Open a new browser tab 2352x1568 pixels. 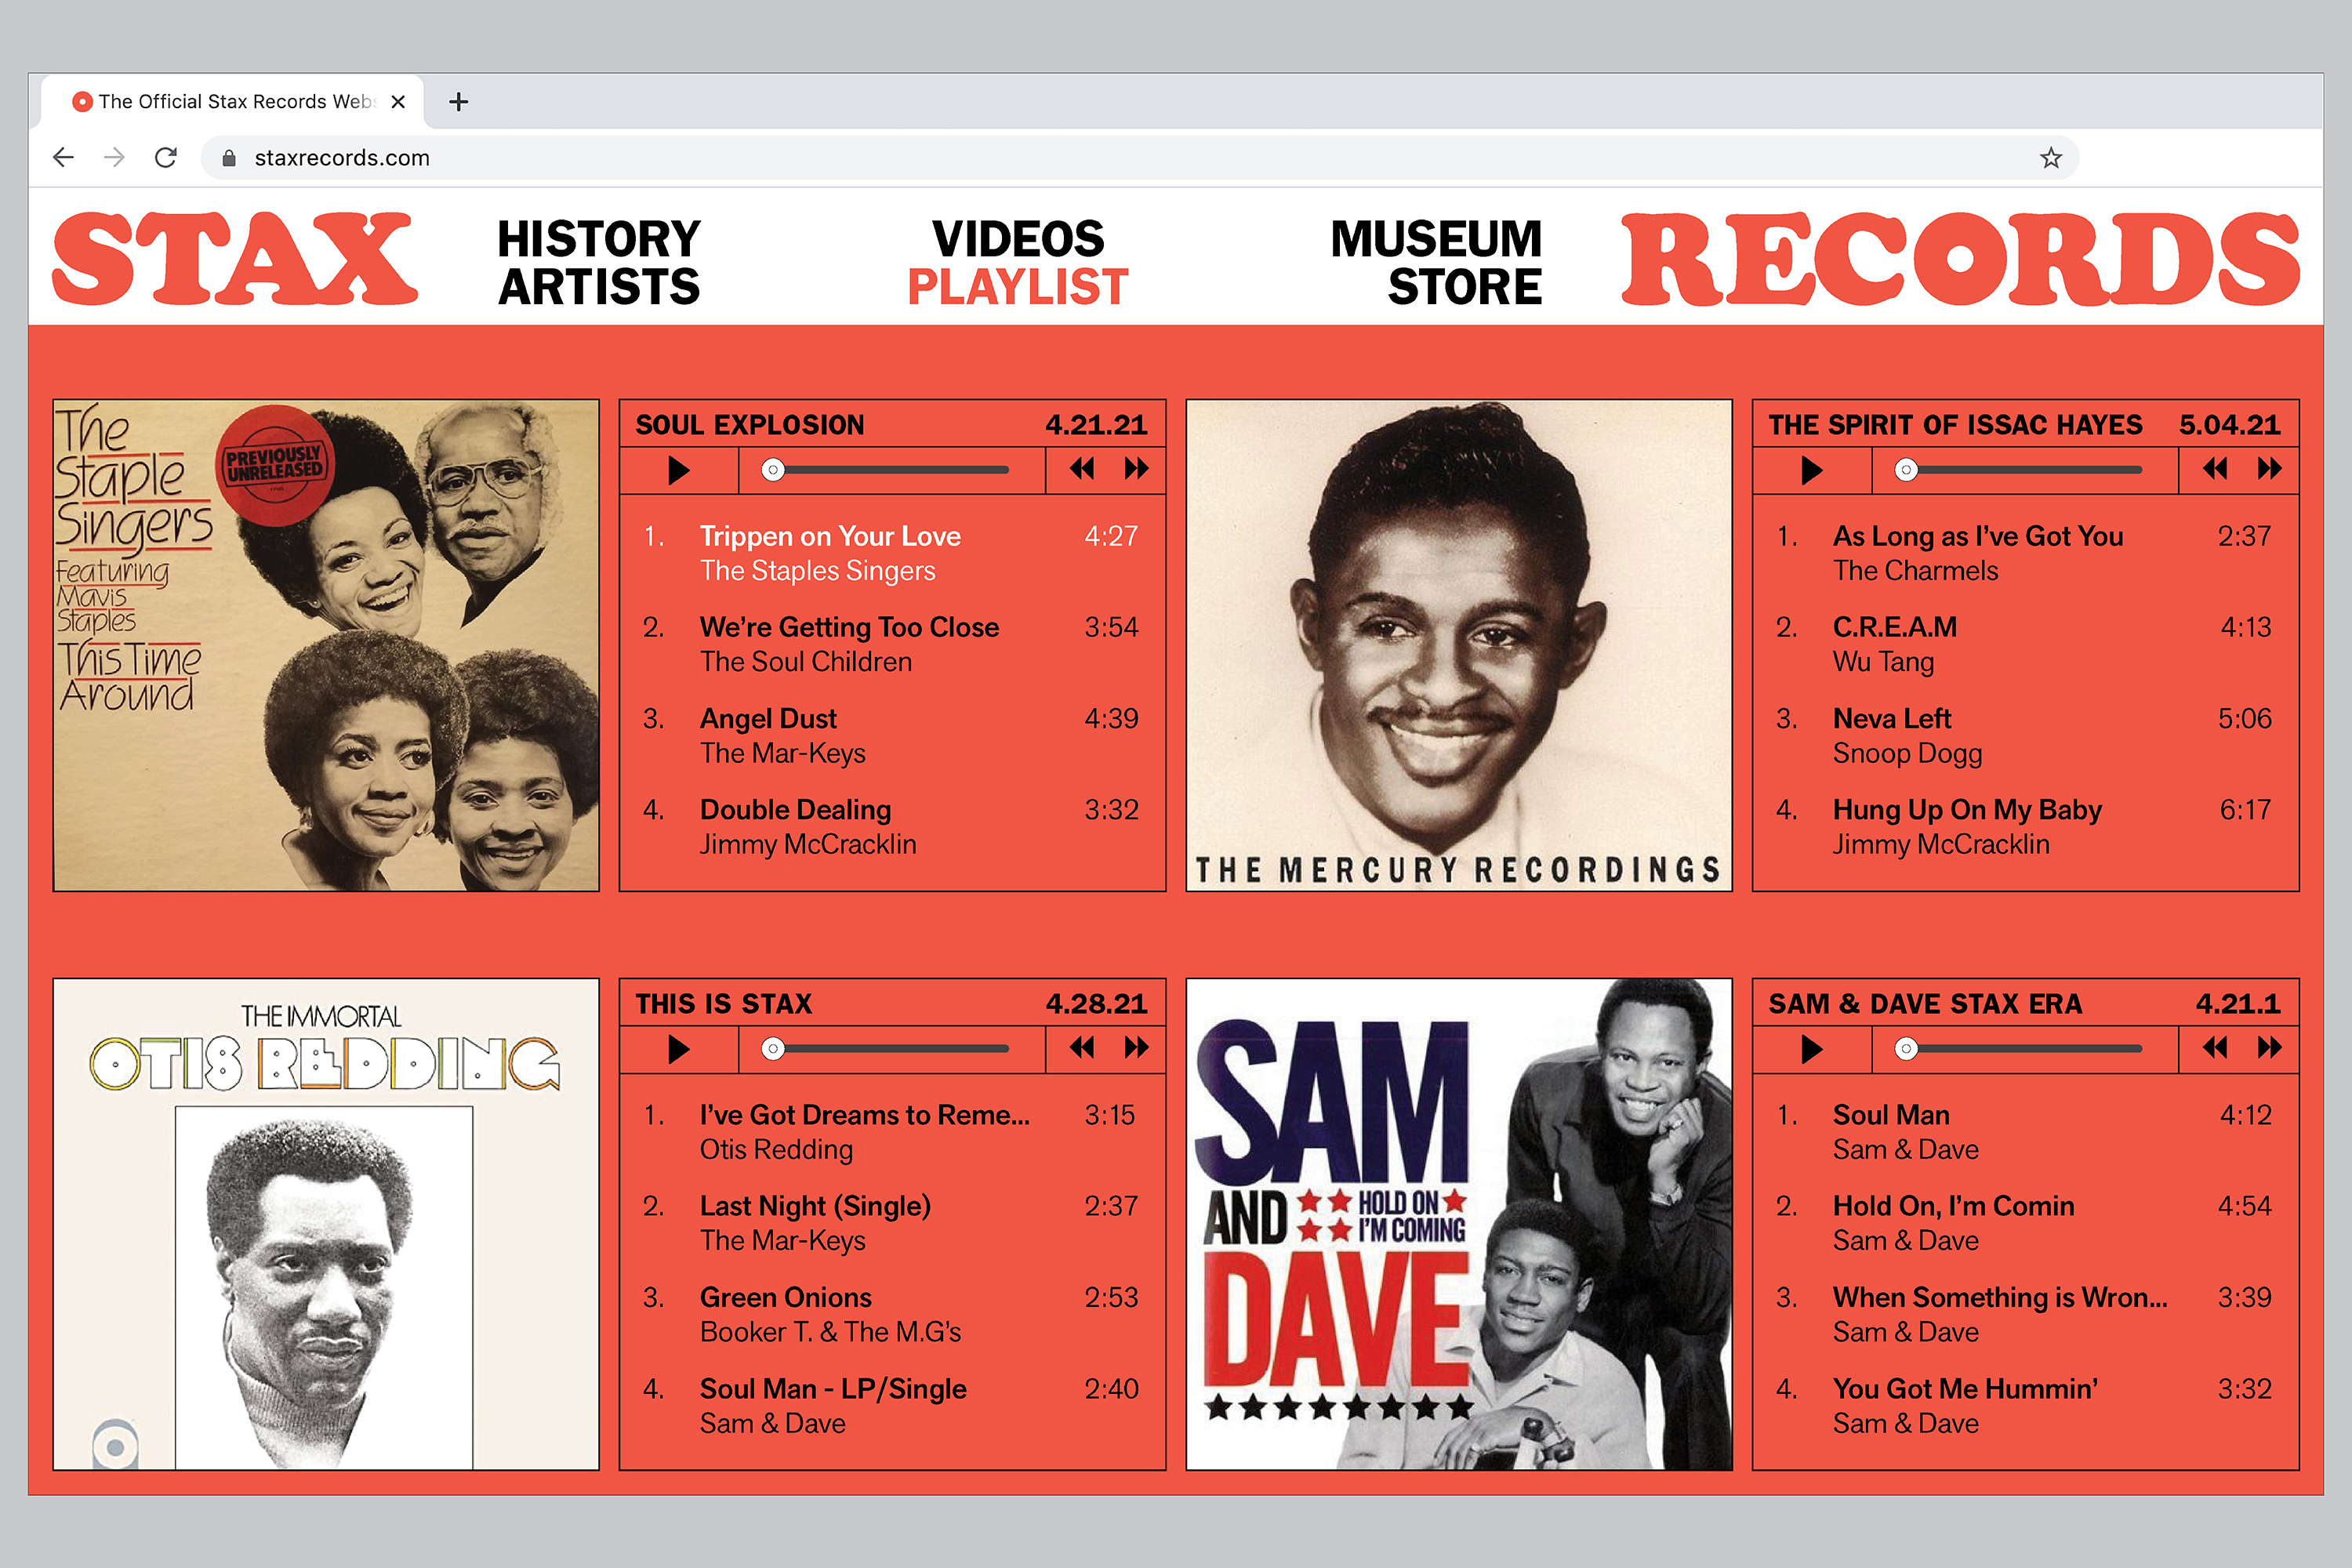458,102
